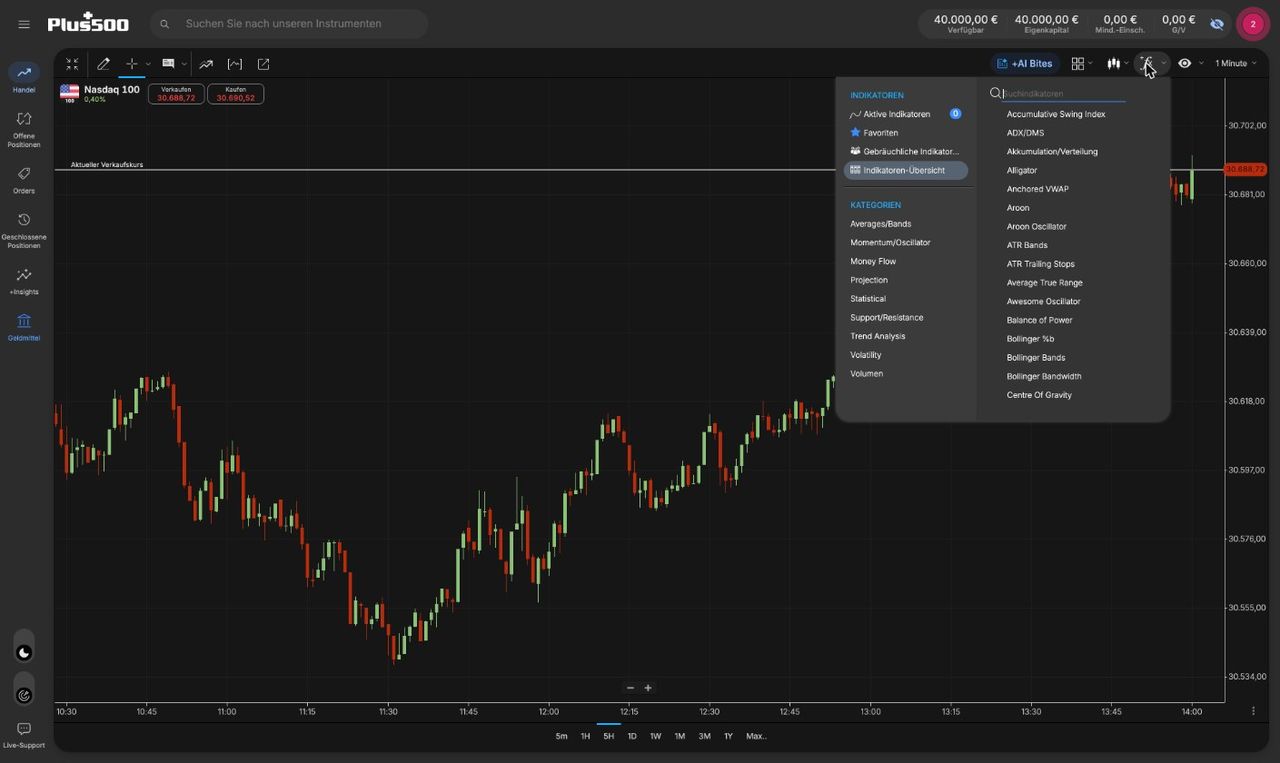Click the bracketed wave chart icon
The width and height of the screenshot is (1280, 763).
[235, 63]
